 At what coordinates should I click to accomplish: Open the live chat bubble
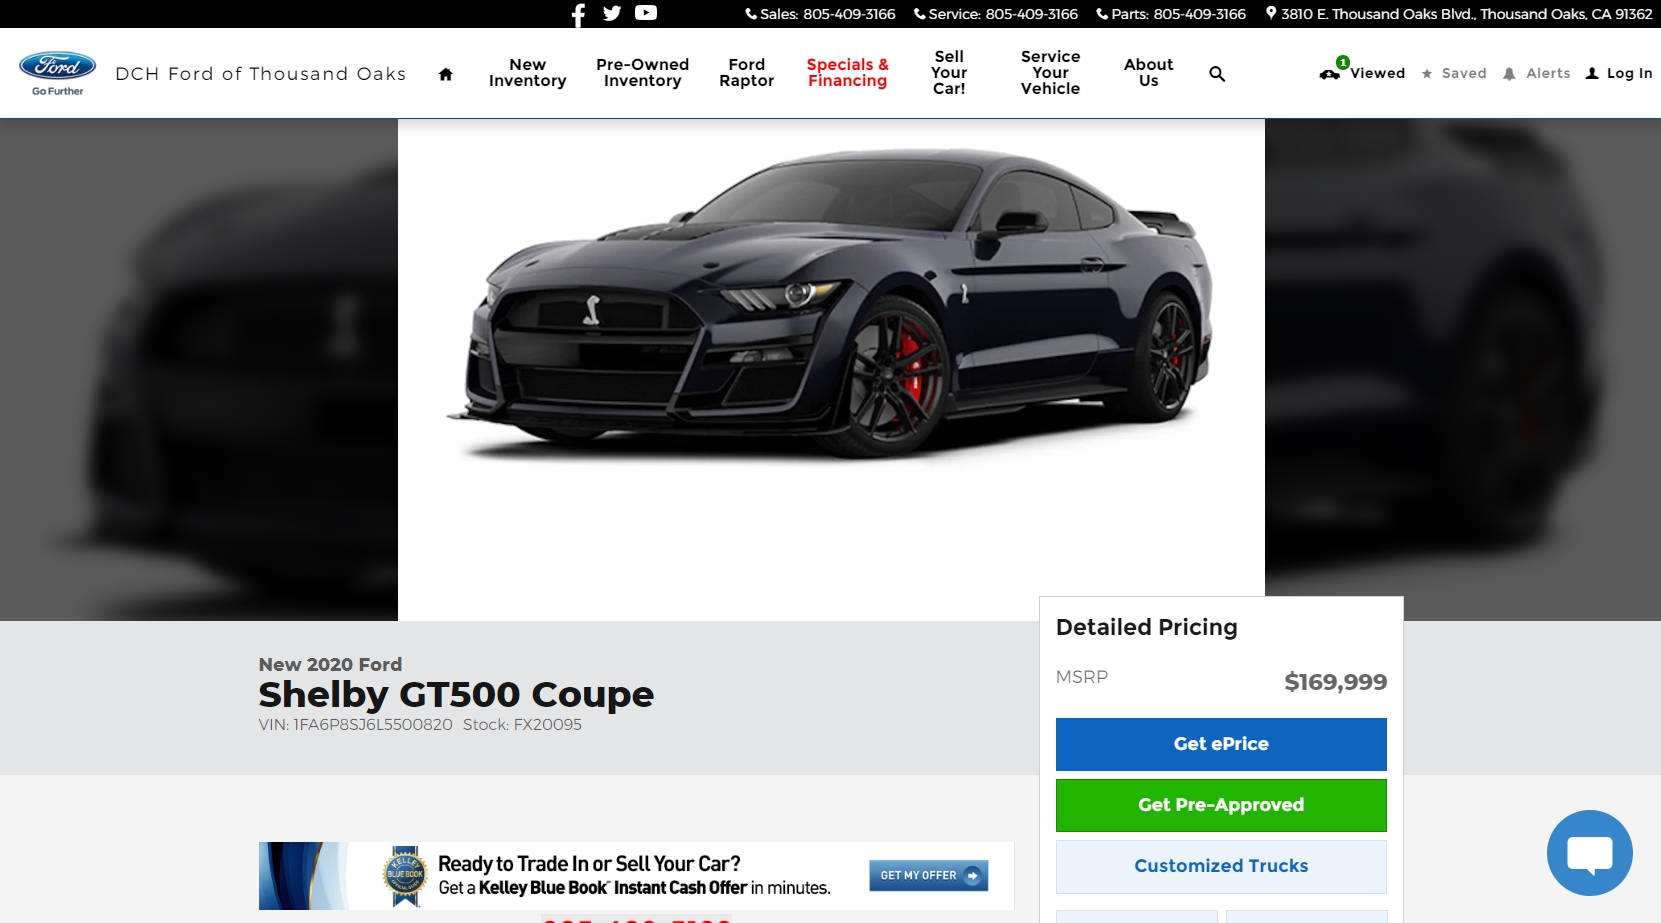tap(1589, 853)
